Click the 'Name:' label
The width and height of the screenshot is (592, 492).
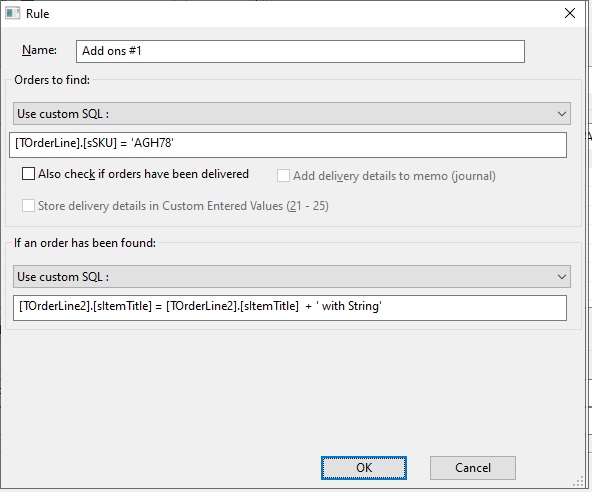pos(39,50)
